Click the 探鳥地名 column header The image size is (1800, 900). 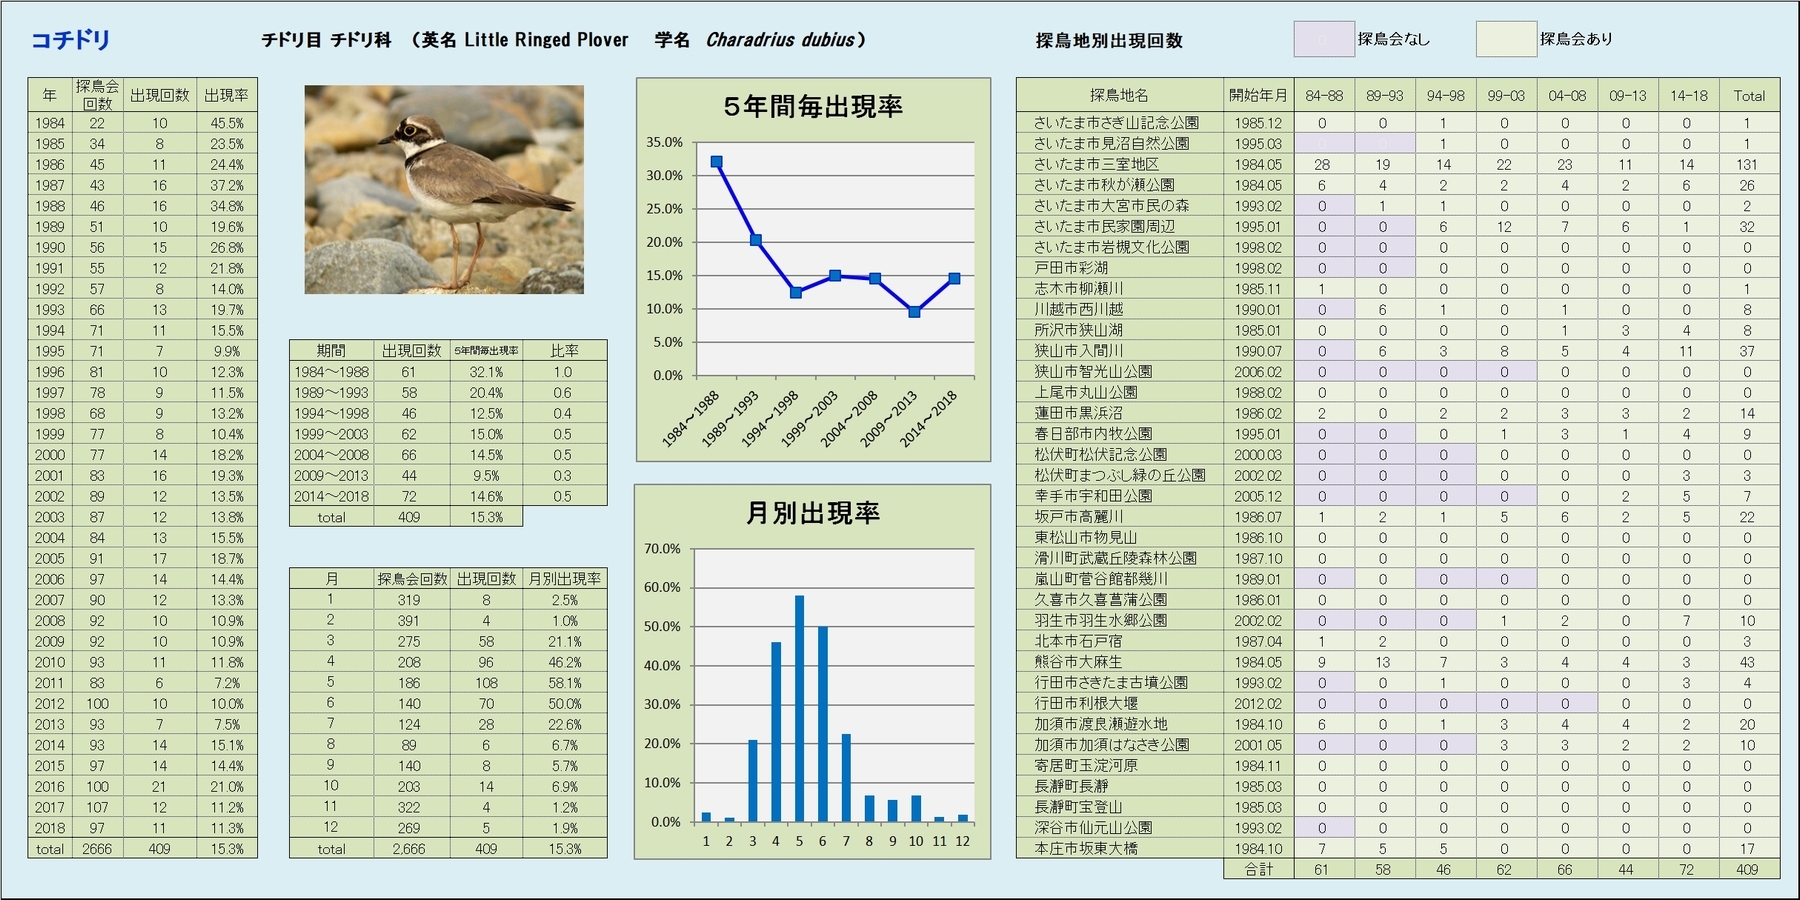coord(1119,96)
